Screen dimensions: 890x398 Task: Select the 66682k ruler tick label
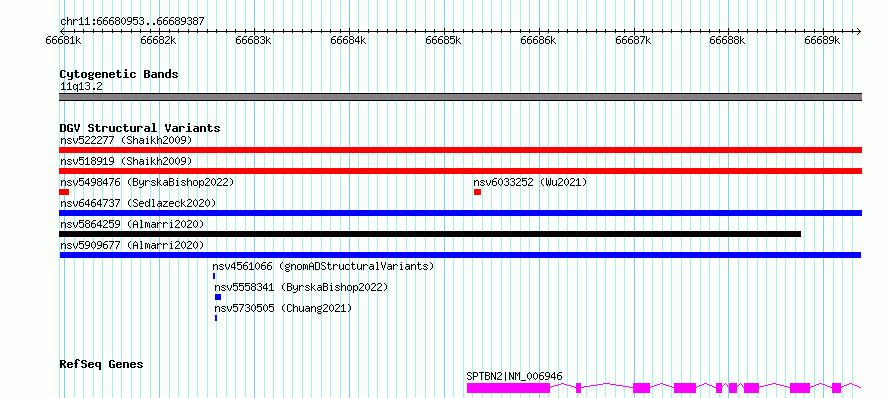tap(158, 41)
